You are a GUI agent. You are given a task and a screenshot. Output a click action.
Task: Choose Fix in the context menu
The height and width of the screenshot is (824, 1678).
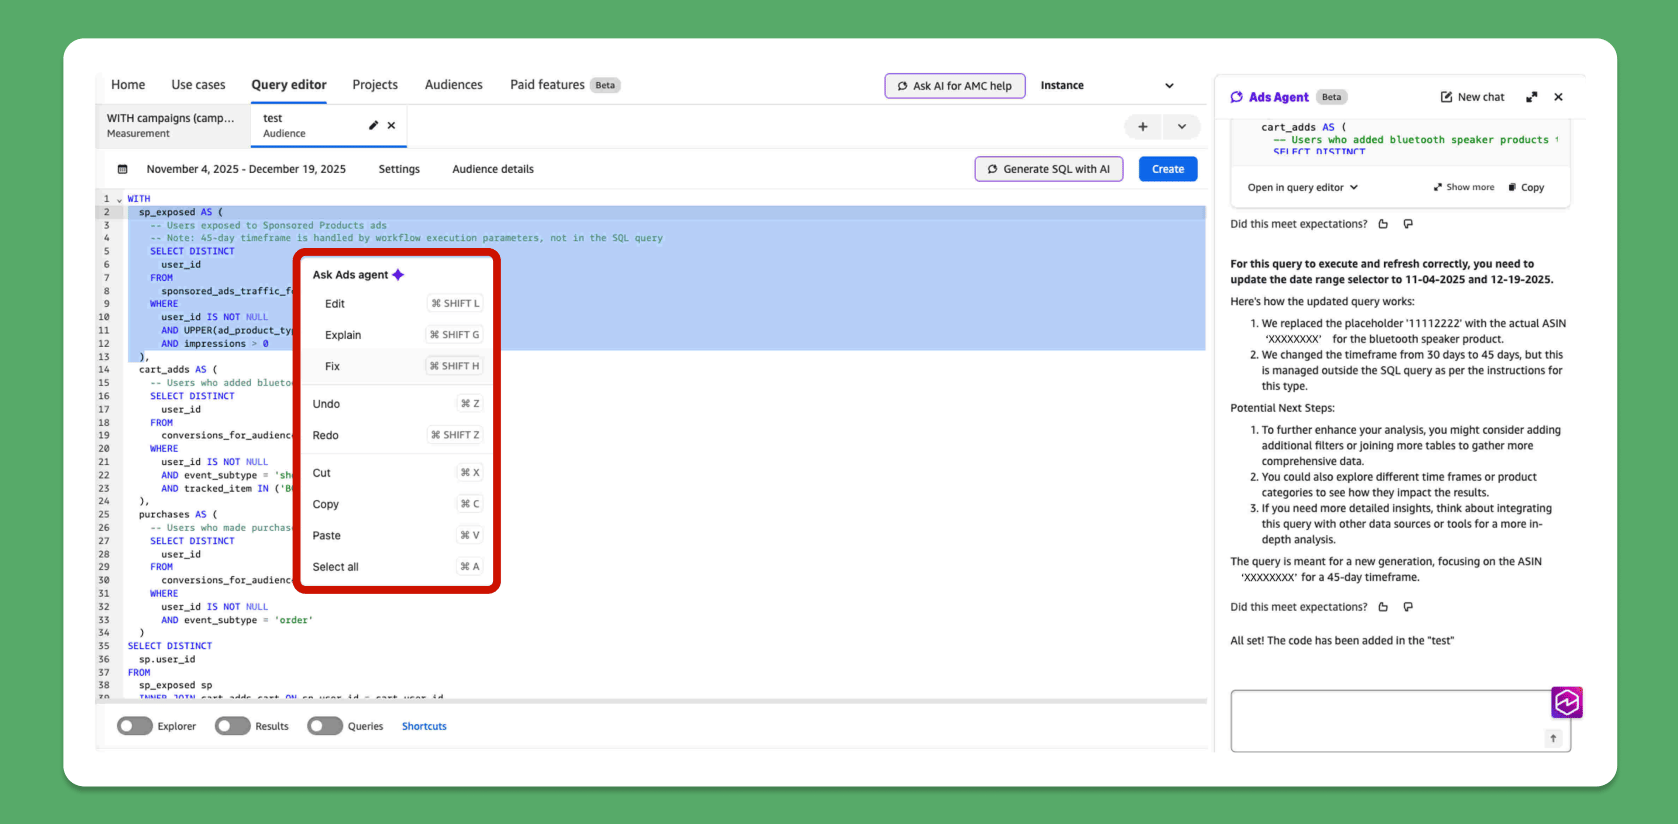tap(397, 366)
